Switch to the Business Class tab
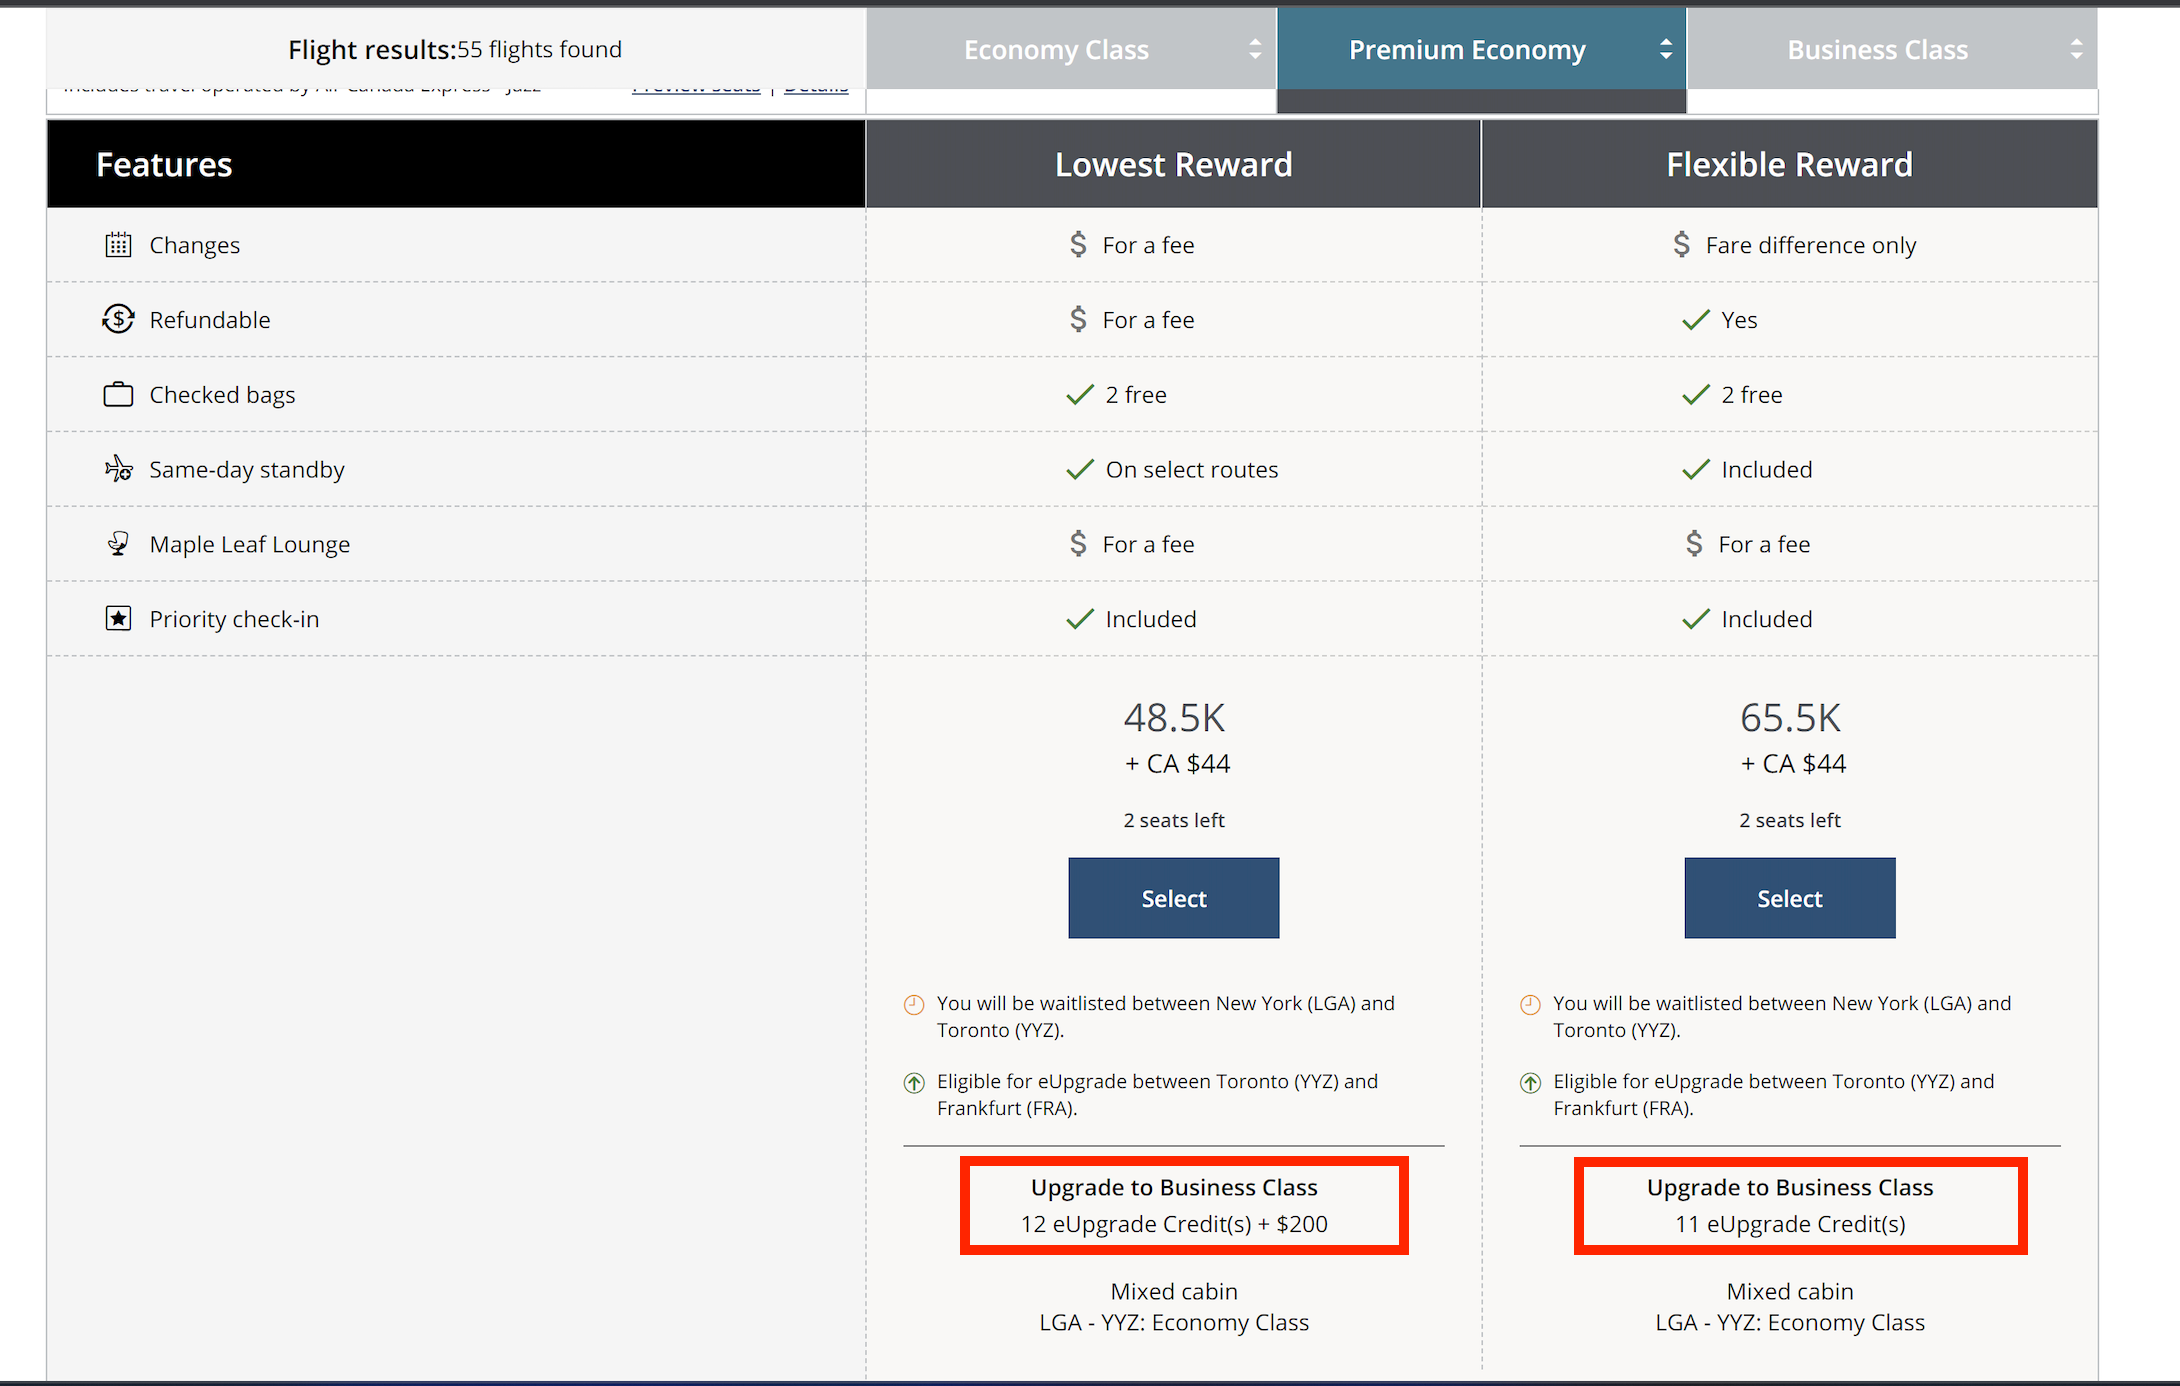The image size is (2180, 1386). [1877, 49]
